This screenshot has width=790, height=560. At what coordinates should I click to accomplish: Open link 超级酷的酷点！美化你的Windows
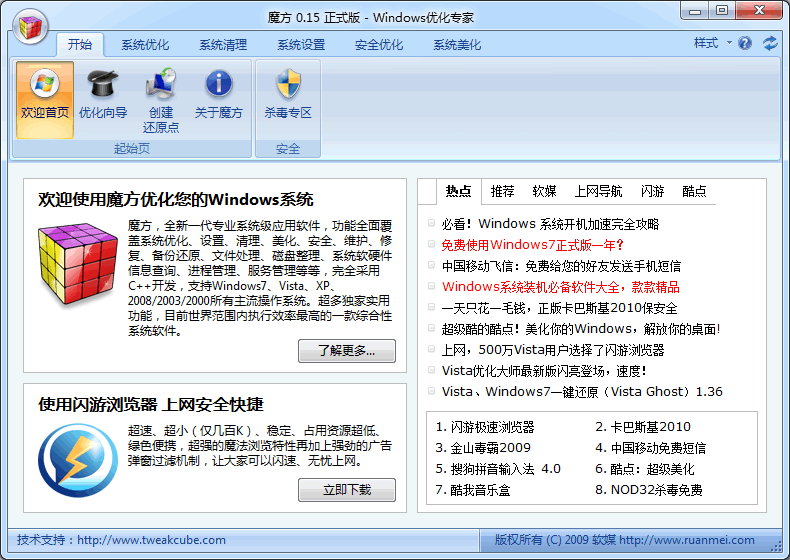[x=581, y=329]
